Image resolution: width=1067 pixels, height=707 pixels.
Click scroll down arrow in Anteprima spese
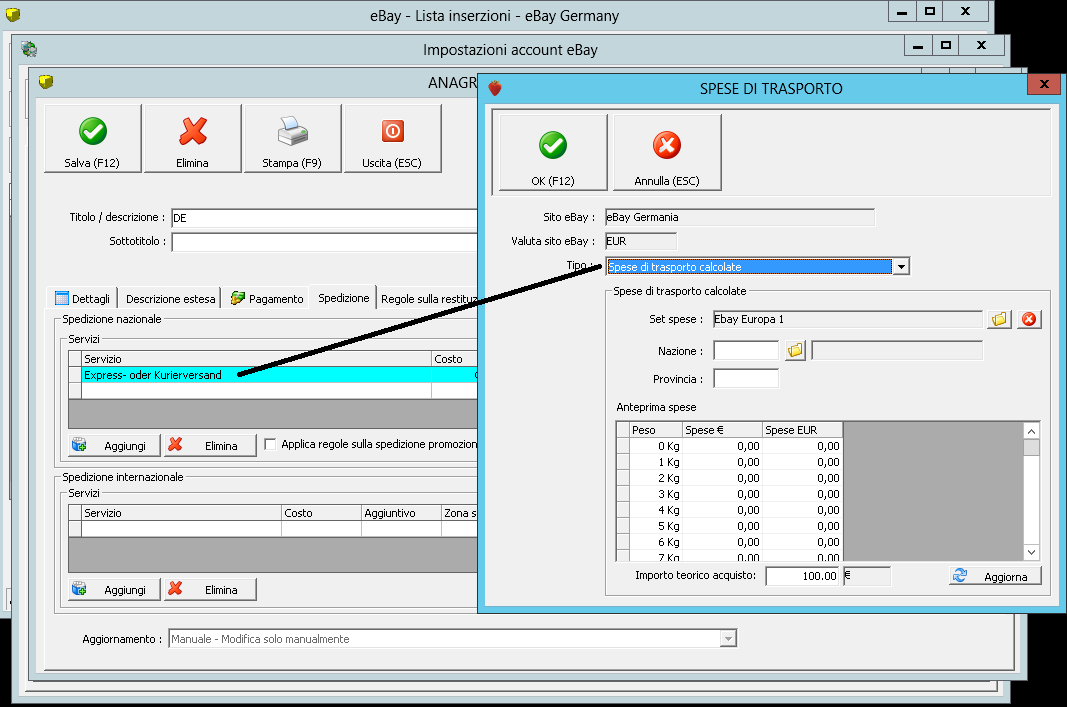coord(1032,553)
